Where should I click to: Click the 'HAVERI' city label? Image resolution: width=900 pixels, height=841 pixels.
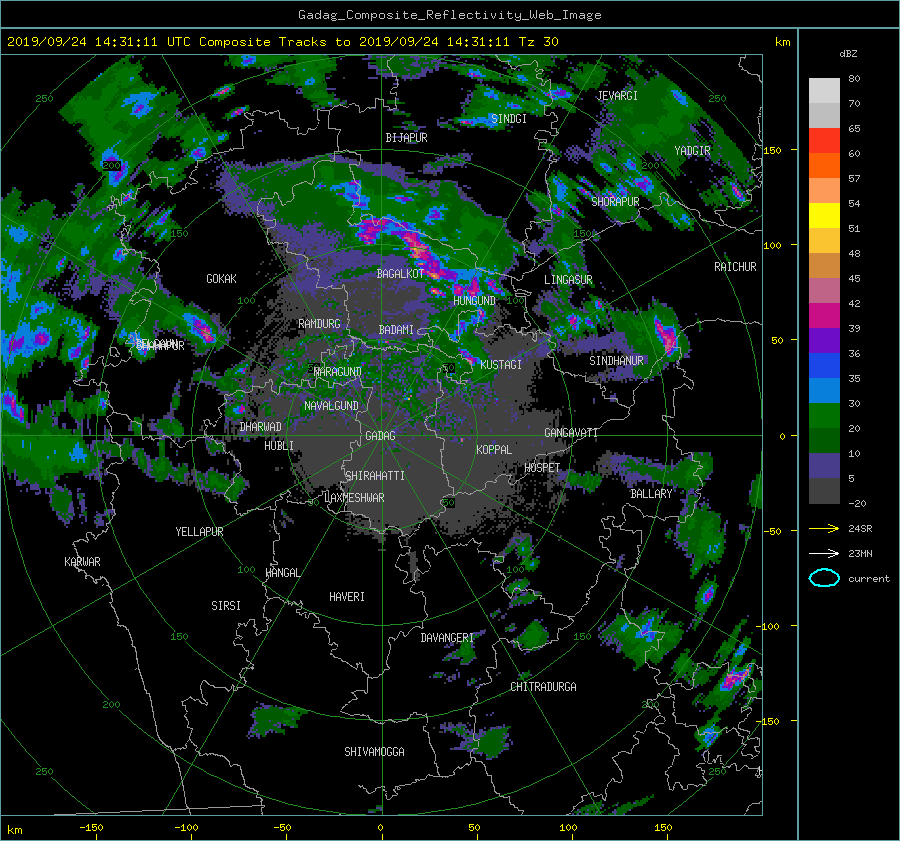click(x=347, y=597)
